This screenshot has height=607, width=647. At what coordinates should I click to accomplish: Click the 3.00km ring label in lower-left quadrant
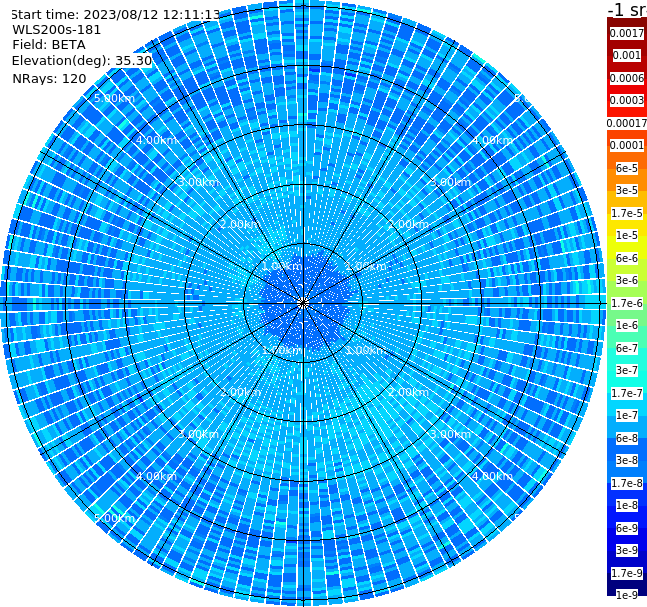coord(198,435)
